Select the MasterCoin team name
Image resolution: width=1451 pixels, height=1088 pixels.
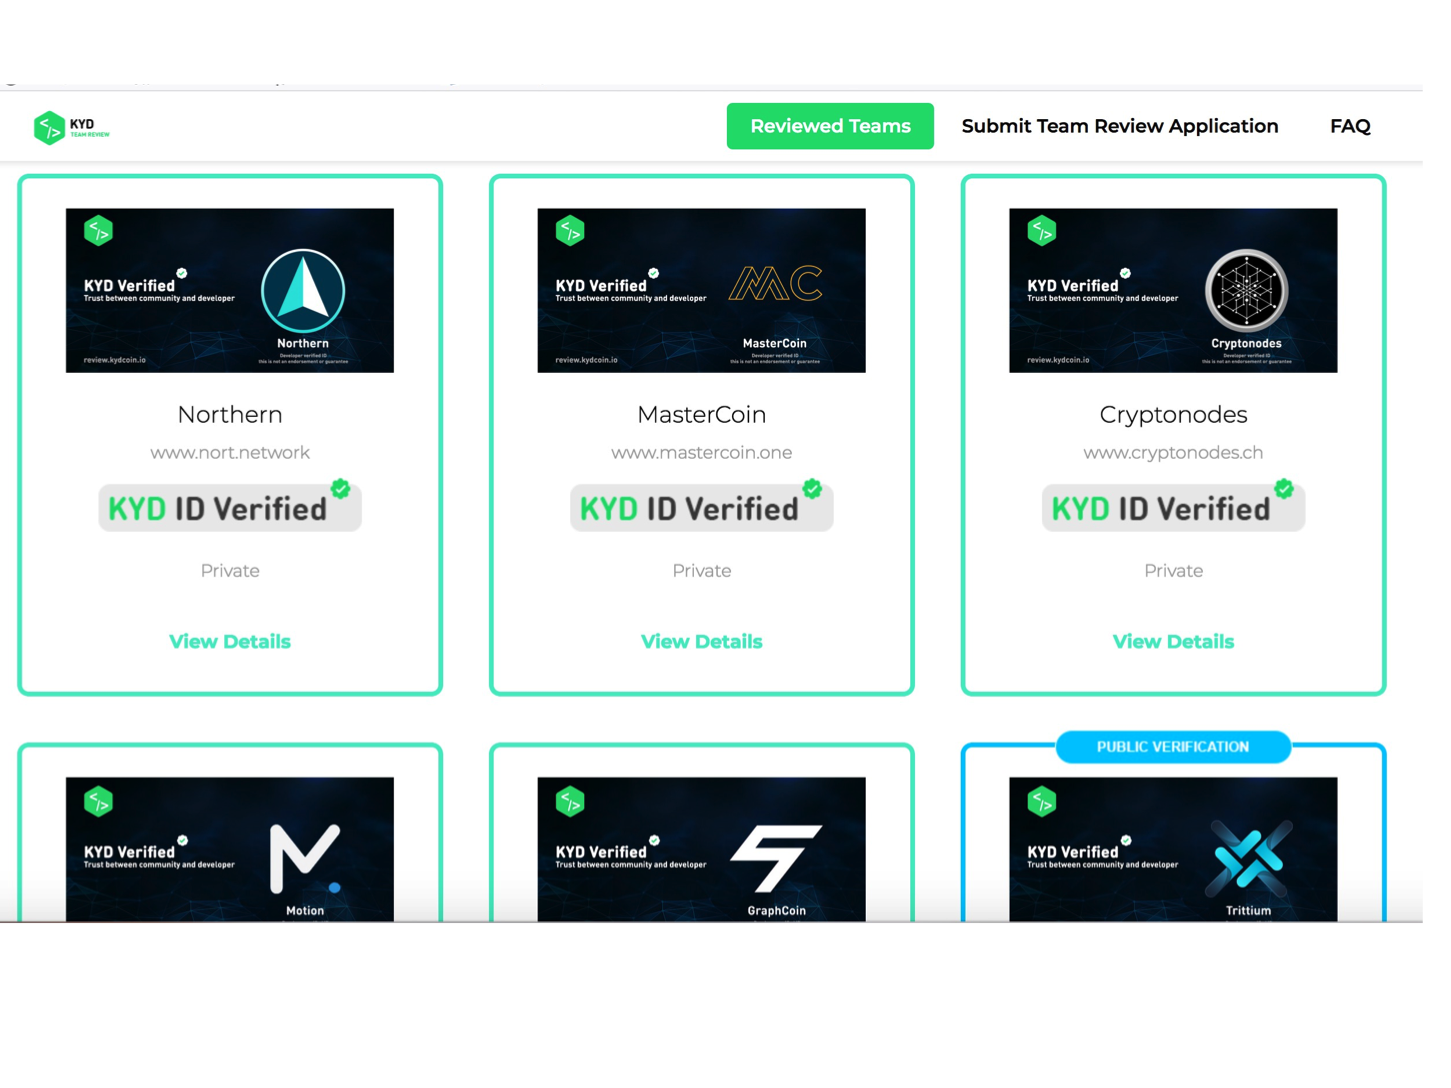tap(702, 414)
